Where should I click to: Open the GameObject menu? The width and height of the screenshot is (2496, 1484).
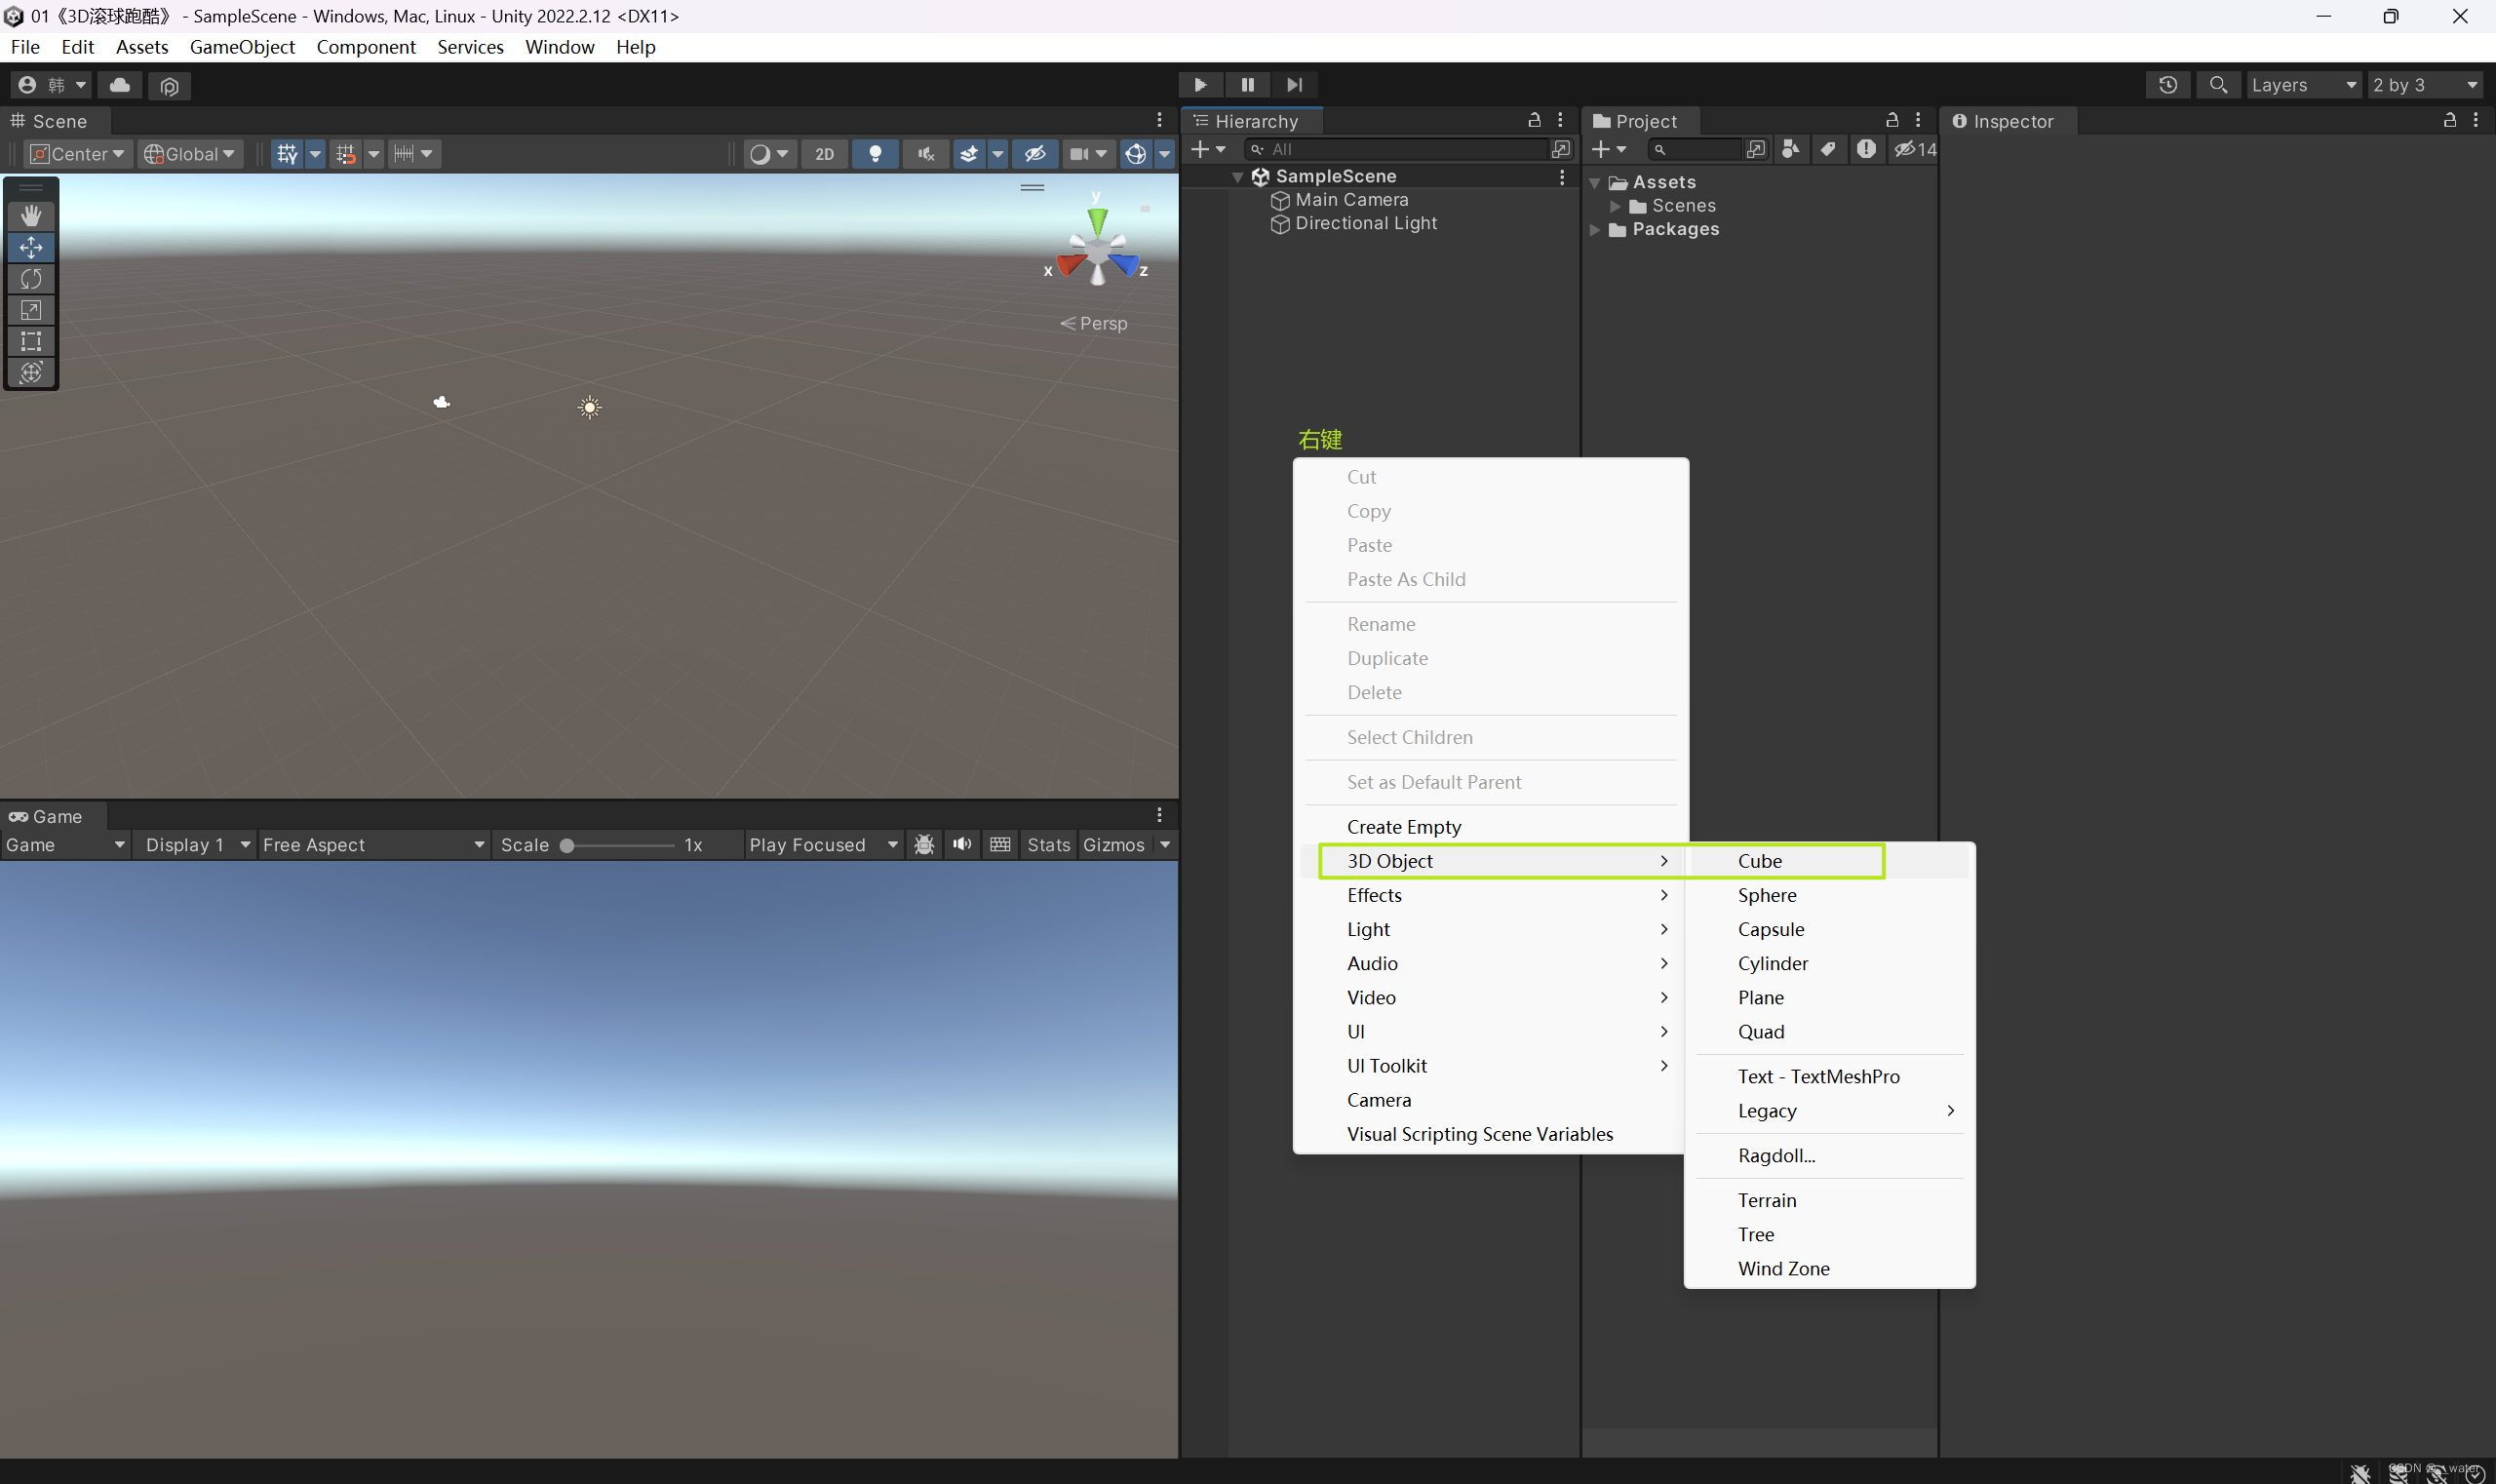tap(242, 47)
